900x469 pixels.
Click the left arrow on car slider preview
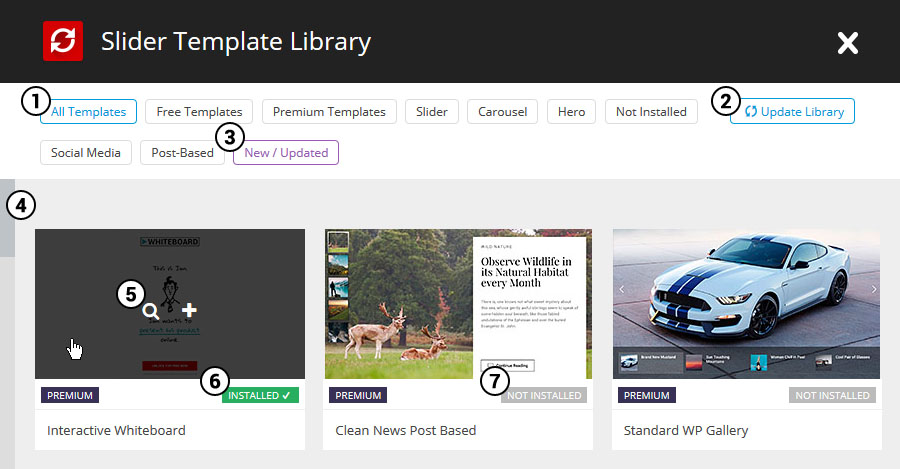tap(622, 289)
